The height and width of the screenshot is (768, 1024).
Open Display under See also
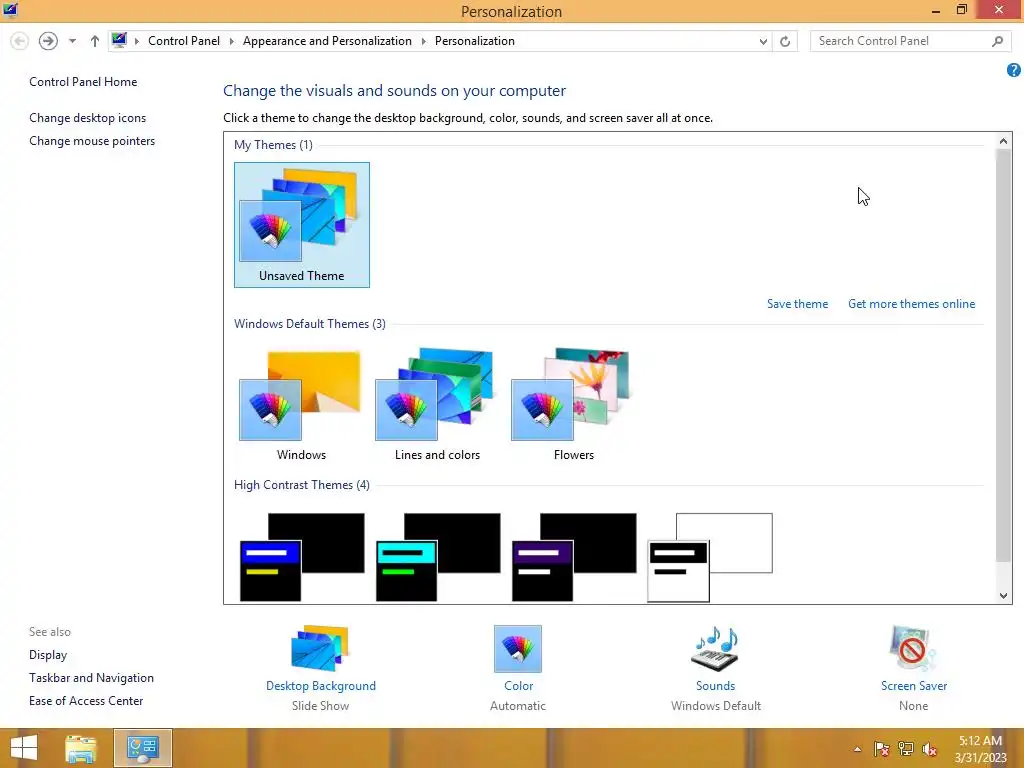[48, 654]
